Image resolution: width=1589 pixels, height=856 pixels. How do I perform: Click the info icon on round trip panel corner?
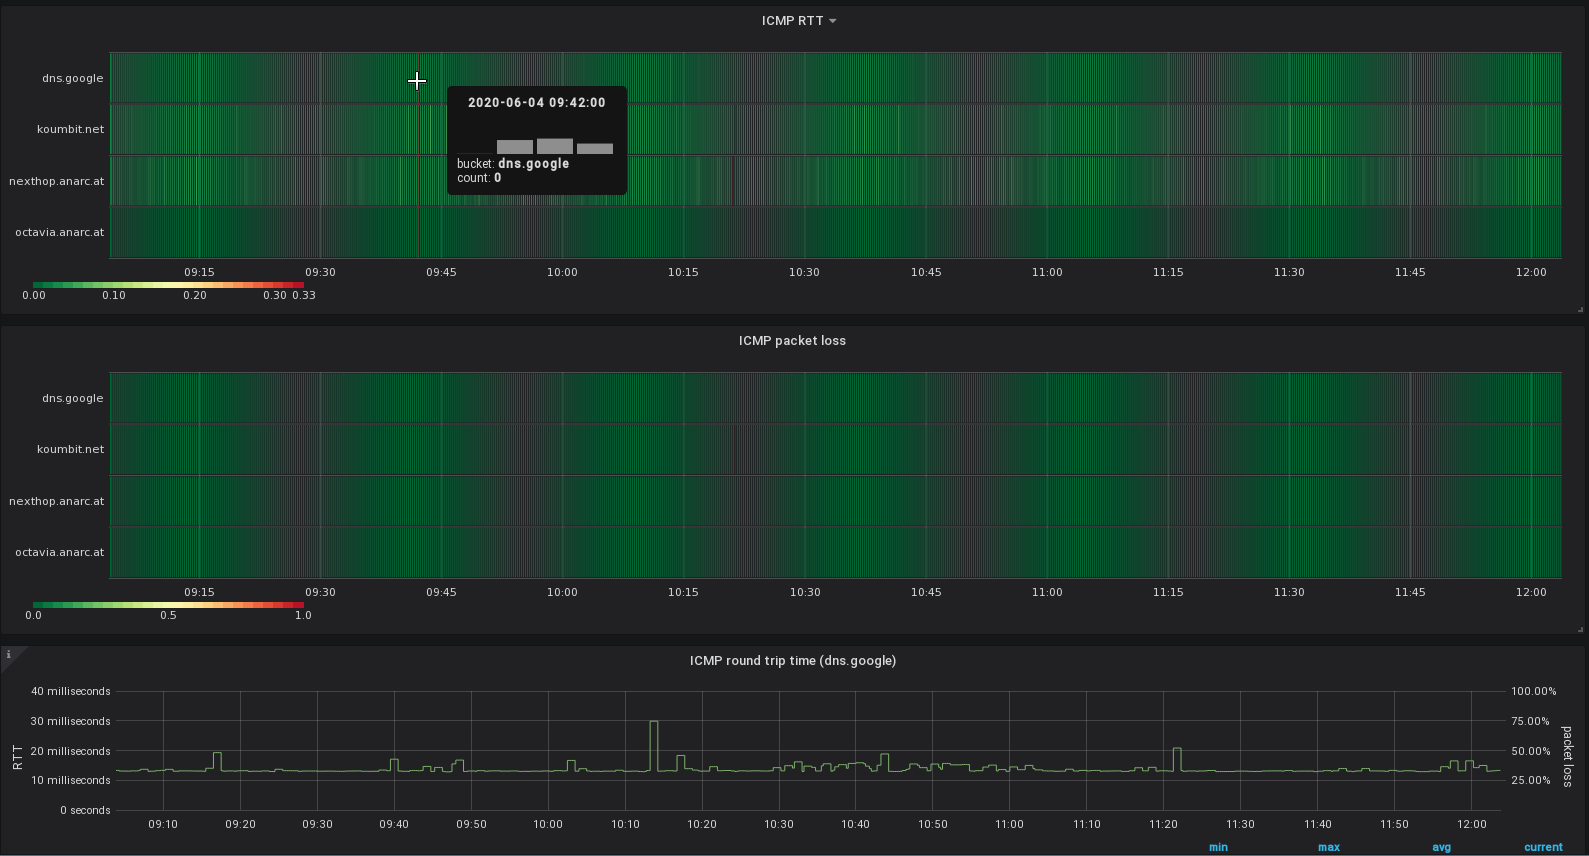8,655
